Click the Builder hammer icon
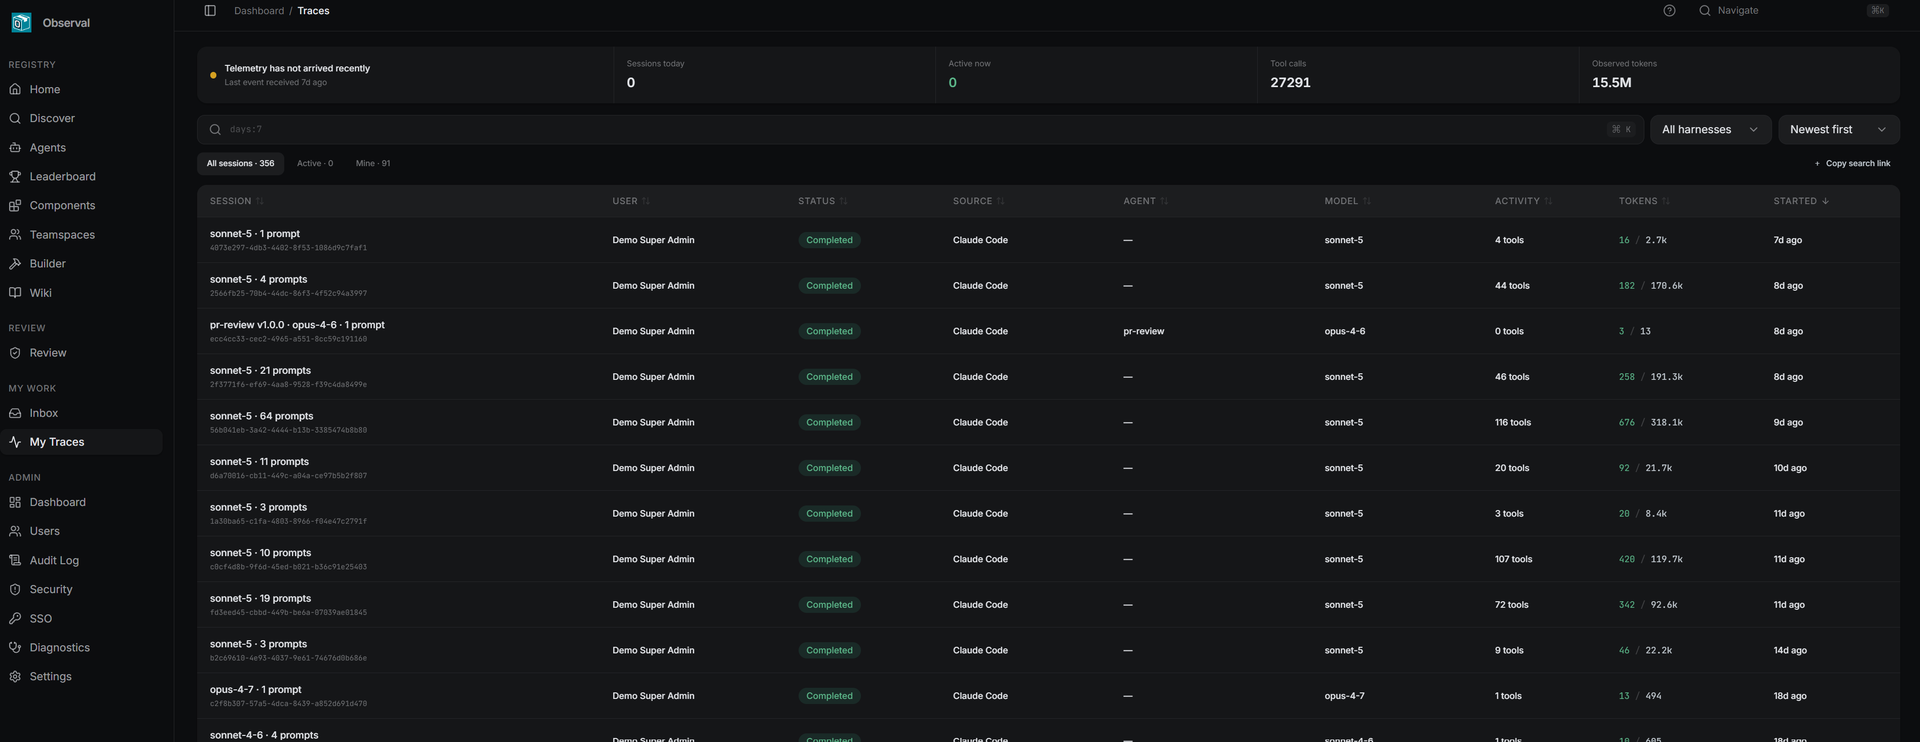Viewport: 1920px width, 742px height. (15, 264)
